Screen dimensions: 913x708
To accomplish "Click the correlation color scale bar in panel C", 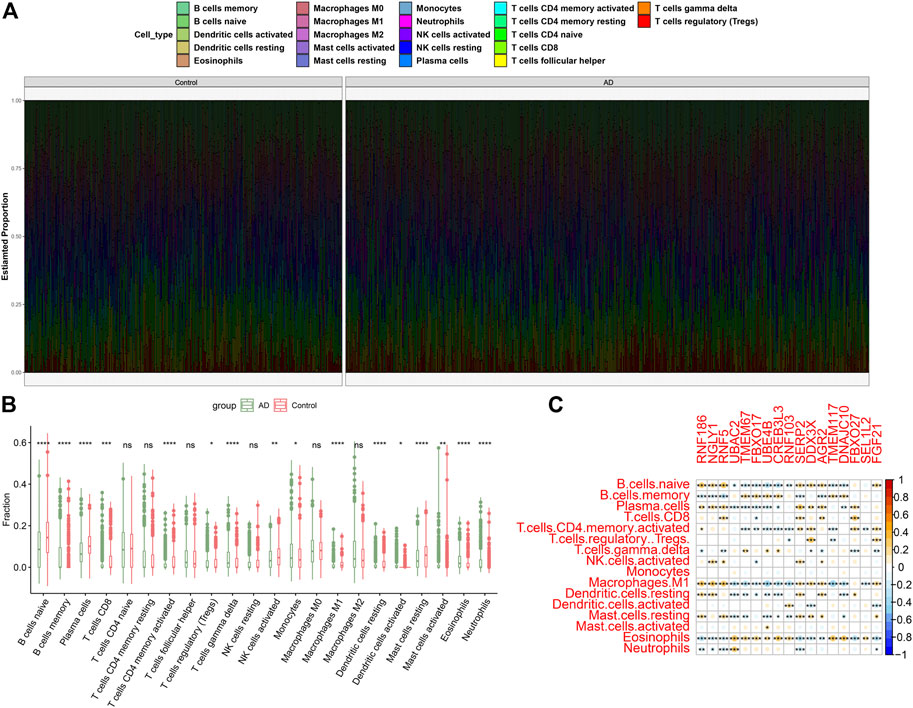I will (x=890, y=567).
